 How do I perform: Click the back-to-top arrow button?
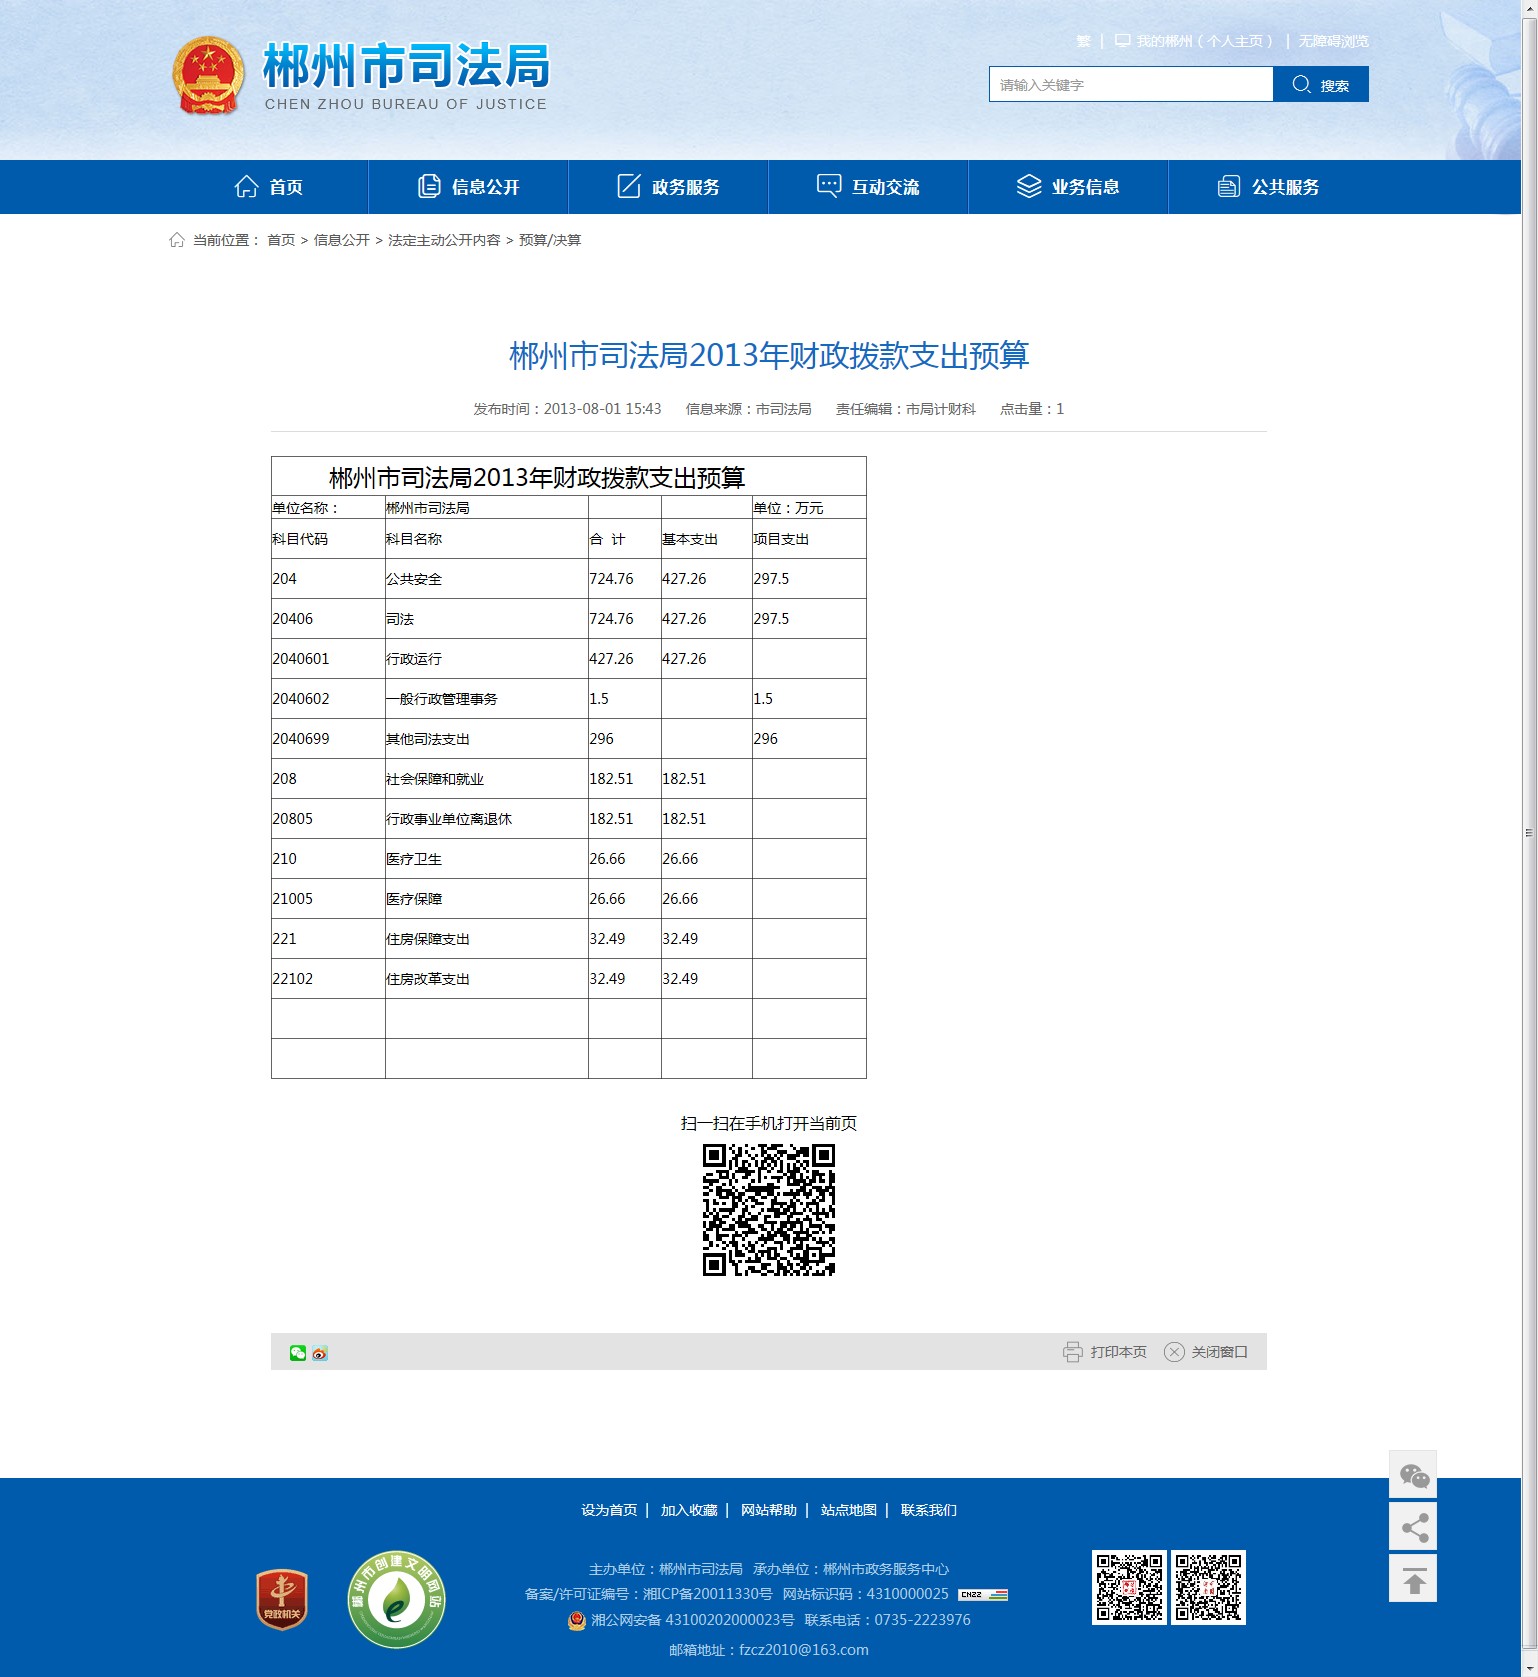click(1413, 1579)
